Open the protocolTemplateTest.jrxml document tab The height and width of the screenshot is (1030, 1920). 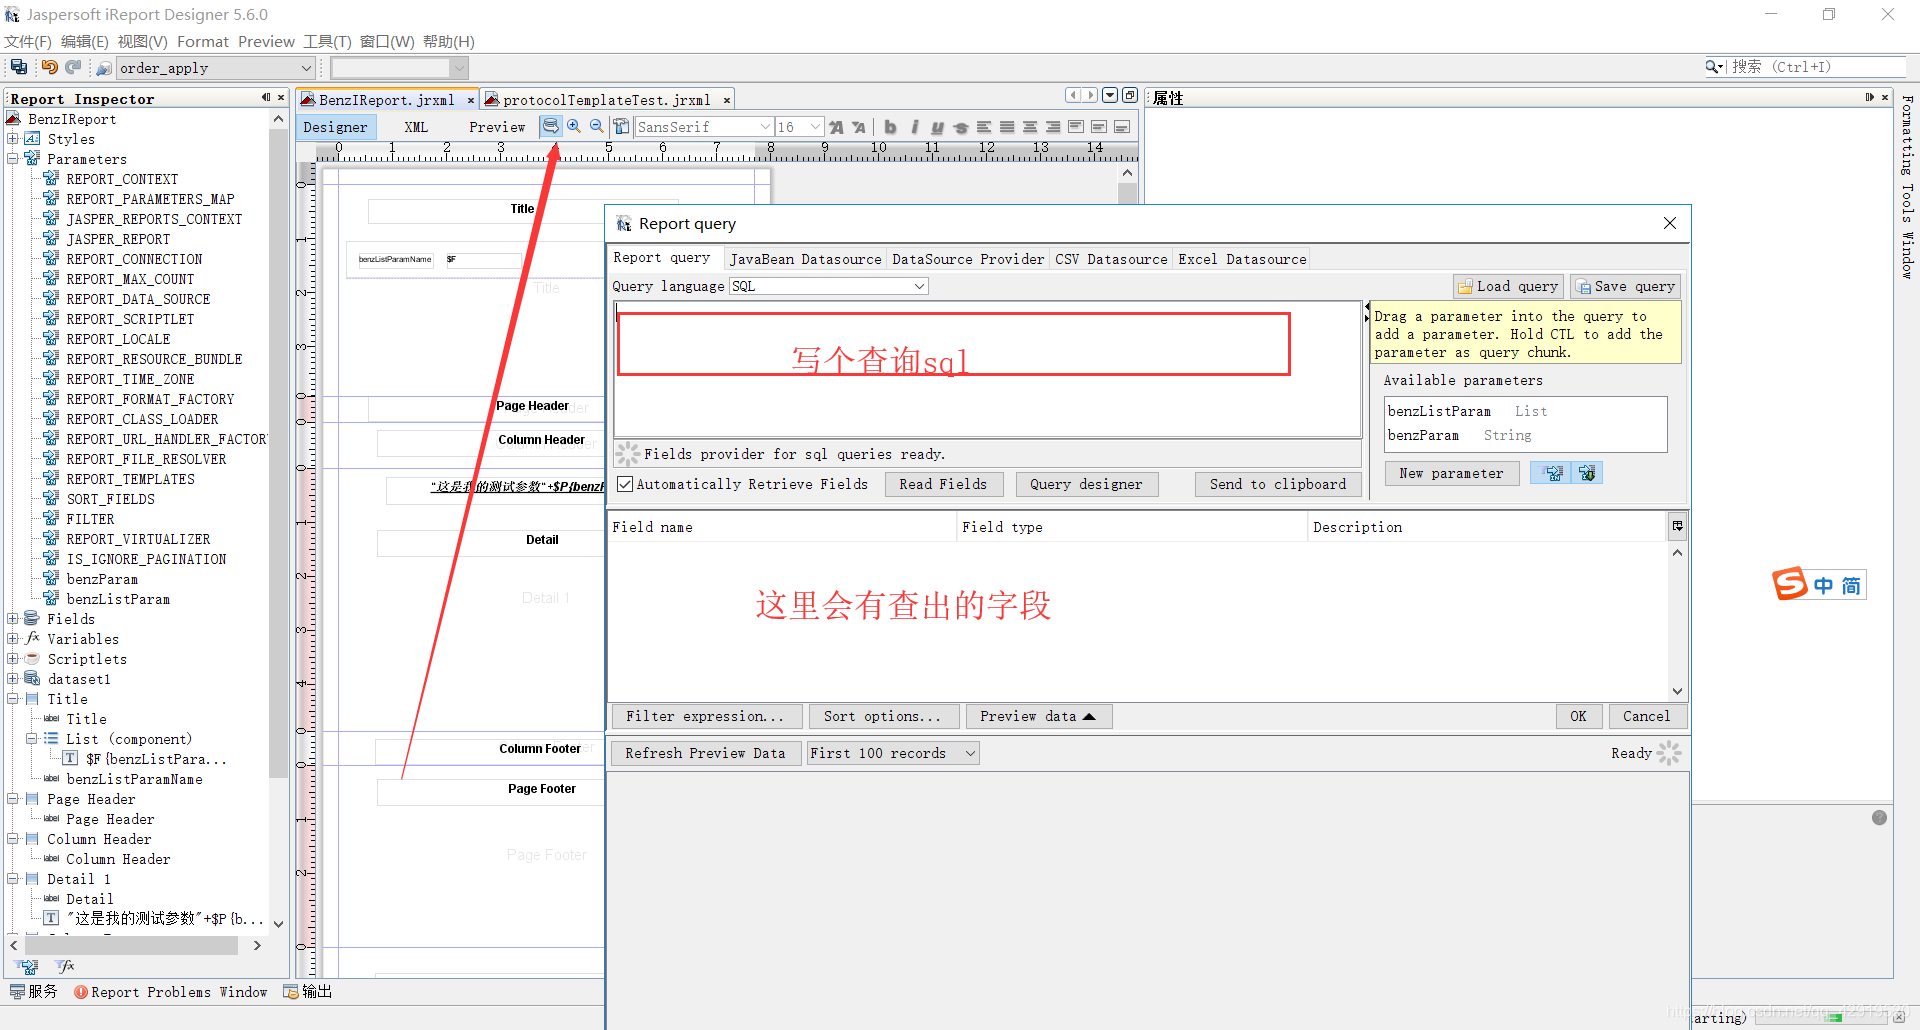(606, 100)
